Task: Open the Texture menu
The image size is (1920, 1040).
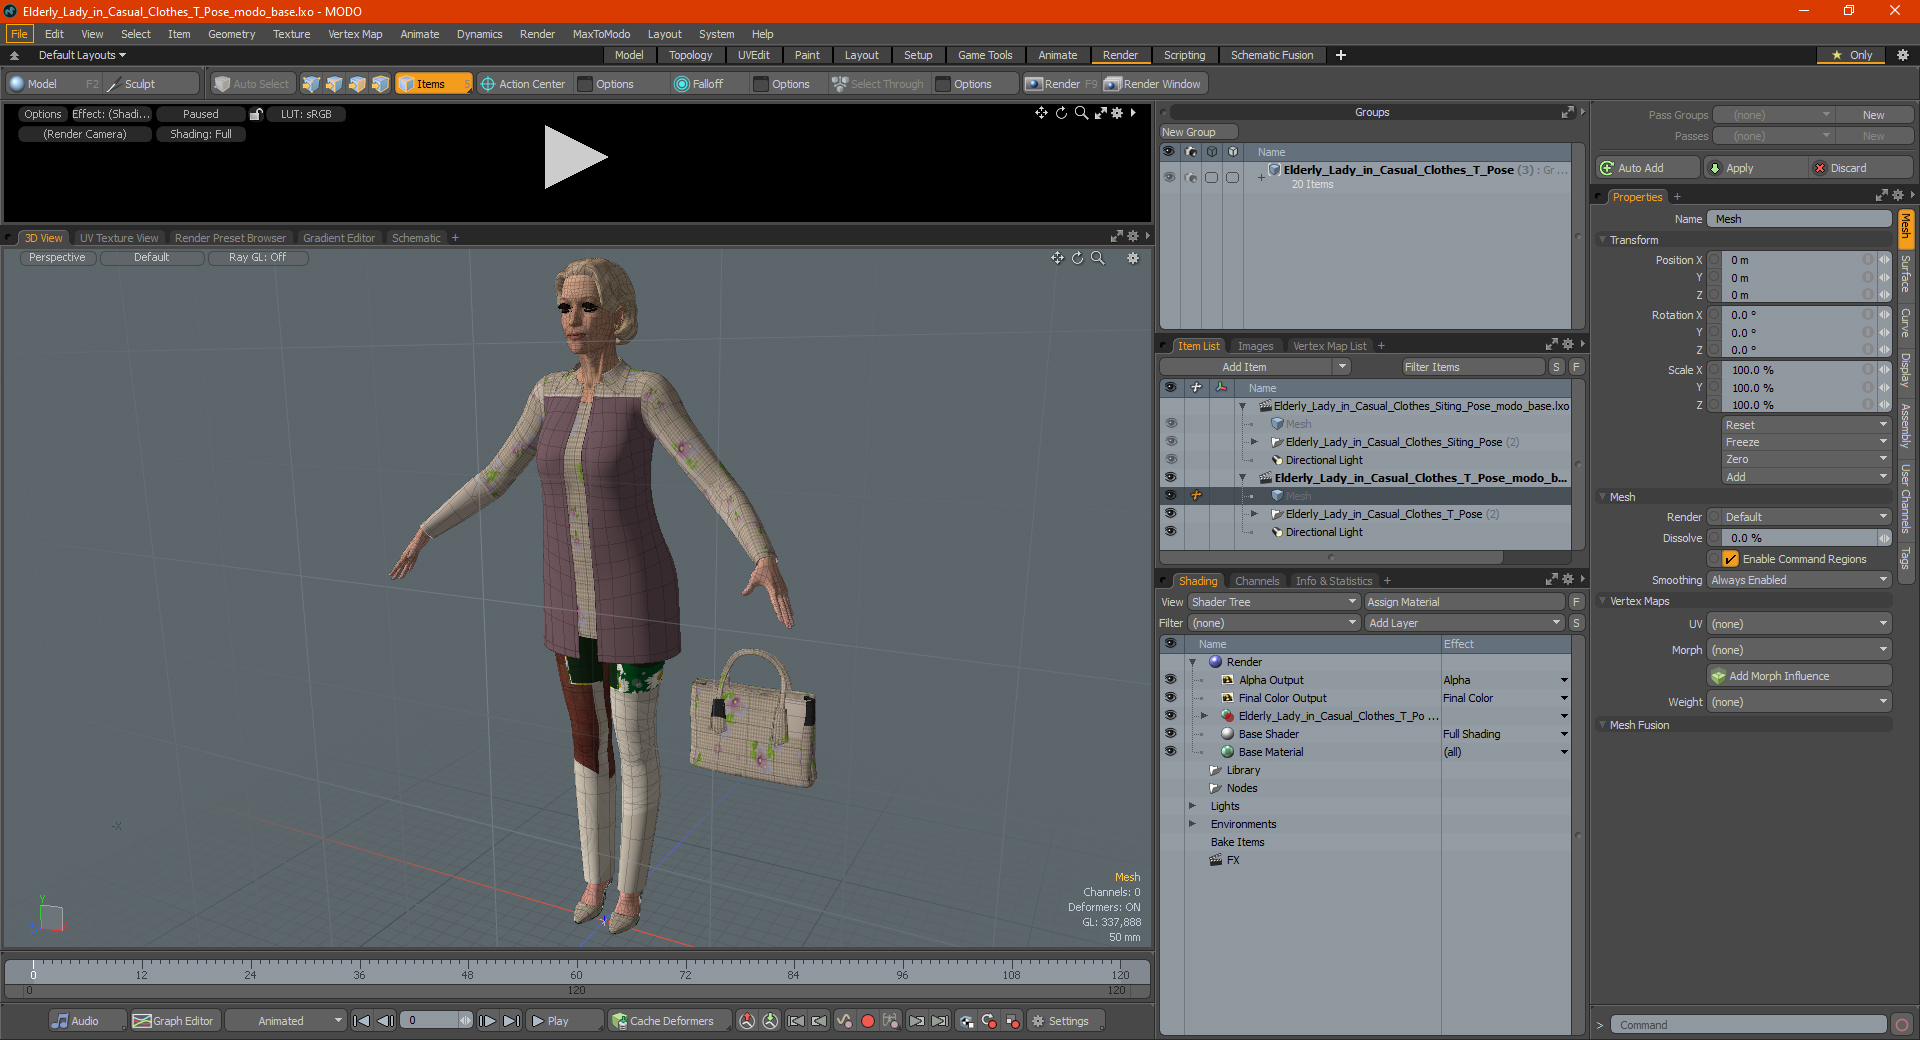Action: pyautogui.click(x=291, y=34)
